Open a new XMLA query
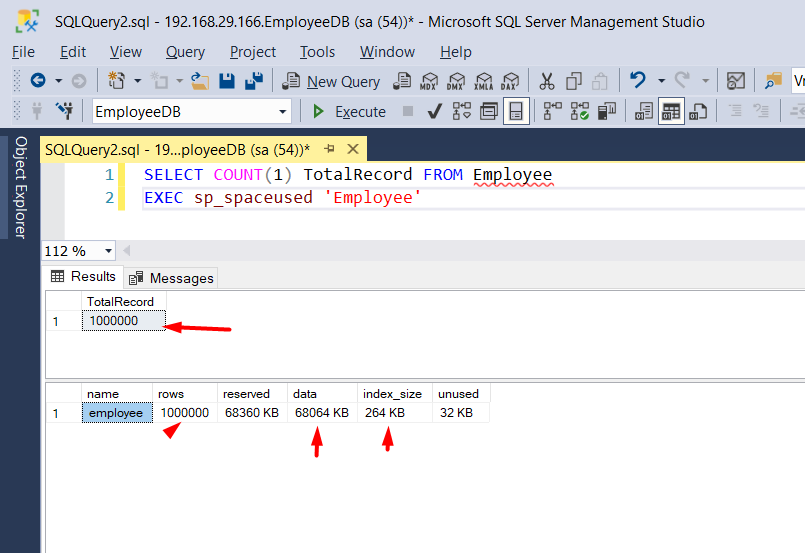The height and width of the screenshot is (553, 805). coord(483,81)
